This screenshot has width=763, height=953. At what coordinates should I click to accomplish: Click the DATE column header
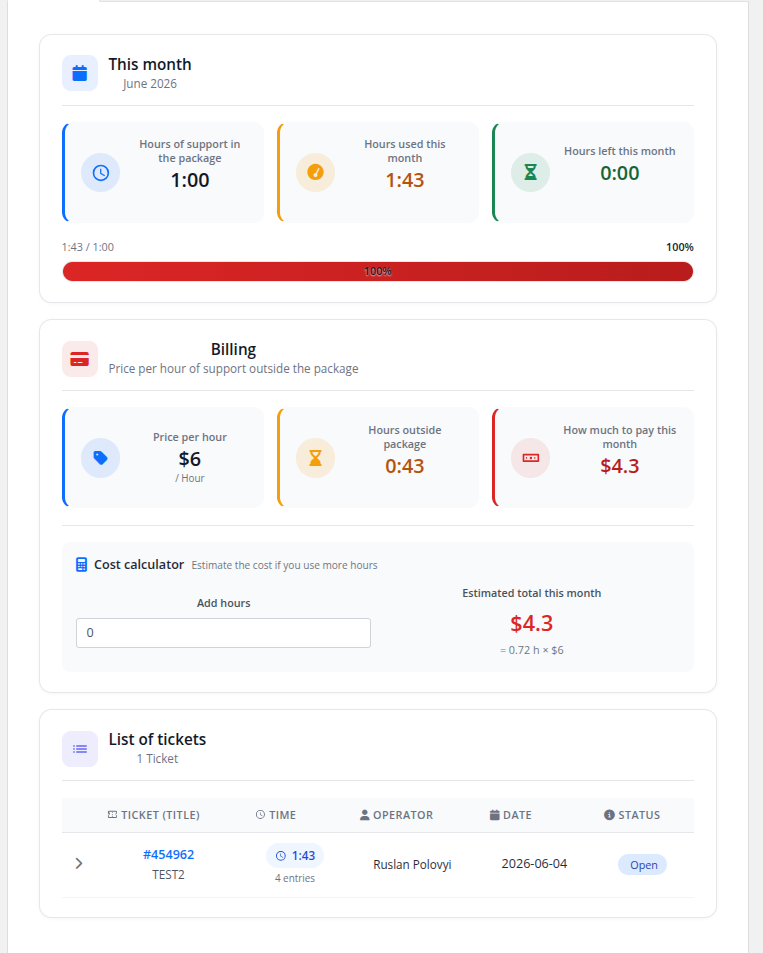511,815
